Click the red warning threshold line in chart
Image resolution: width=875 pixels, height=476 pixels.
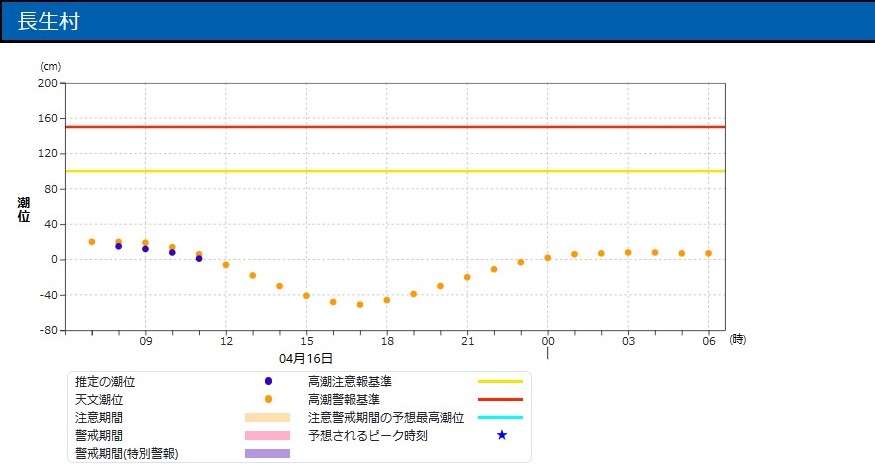[395, 127]
